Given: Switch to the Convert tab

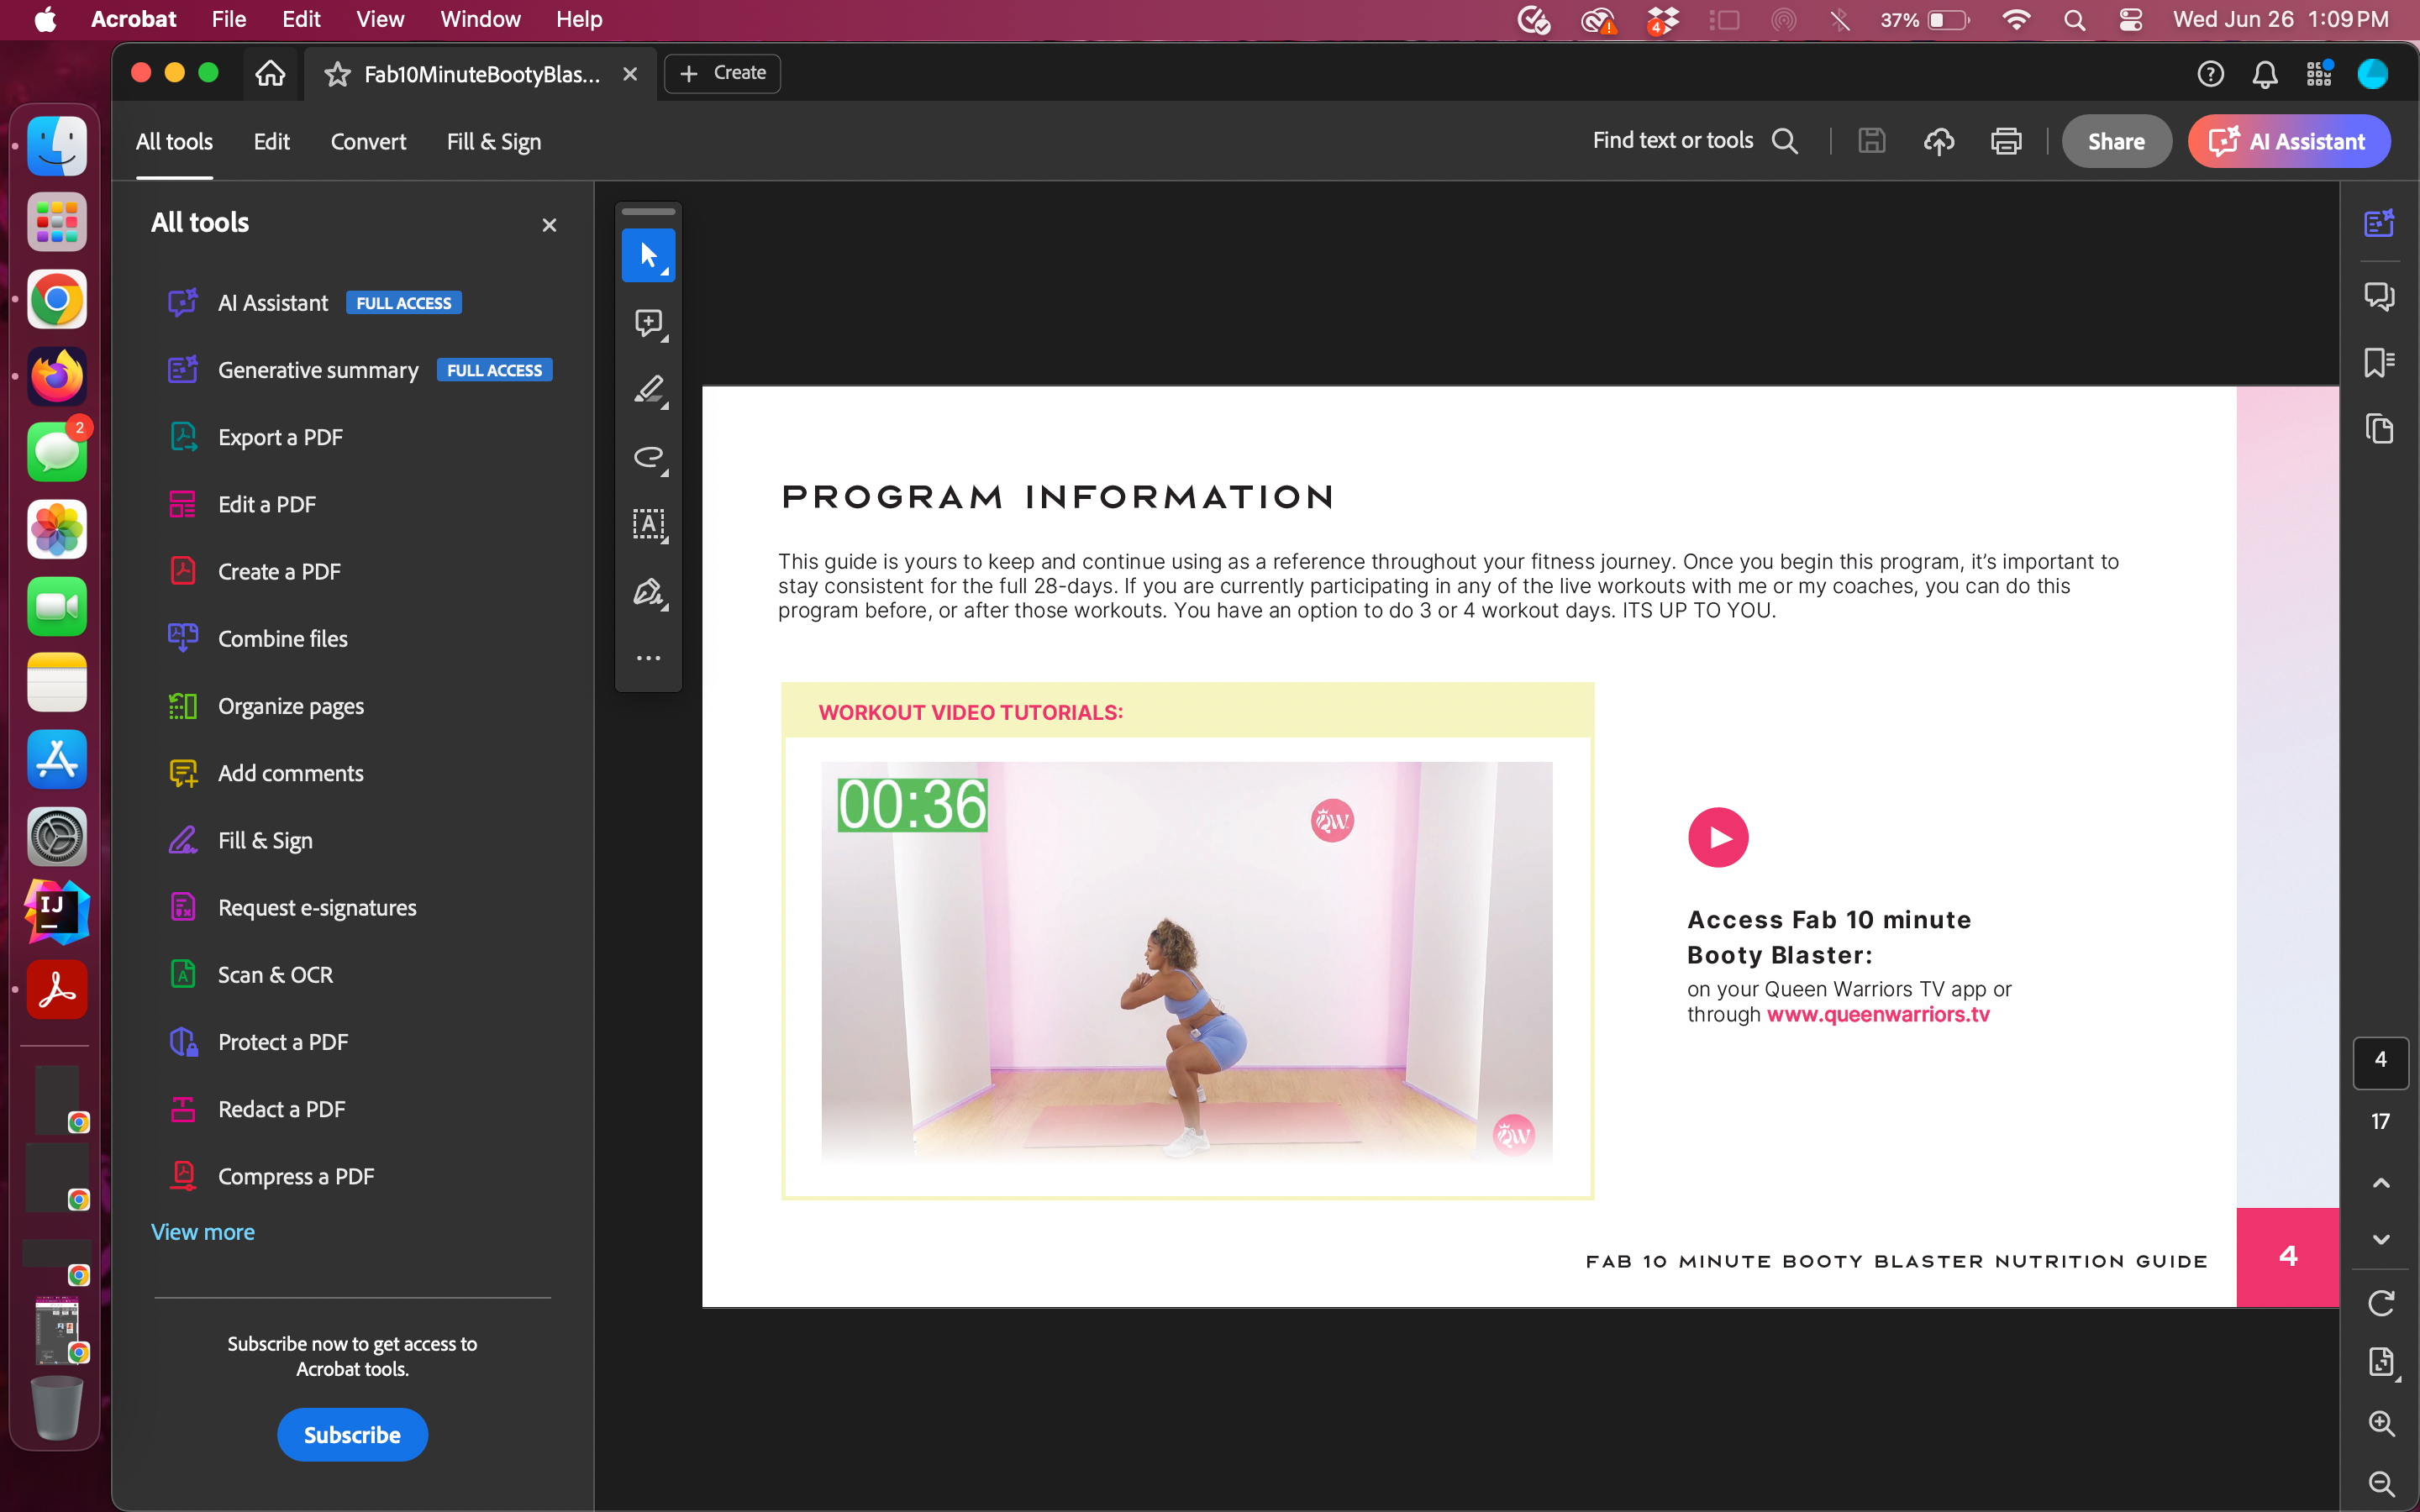Looking at the screenshot, I should coord(368,142).
